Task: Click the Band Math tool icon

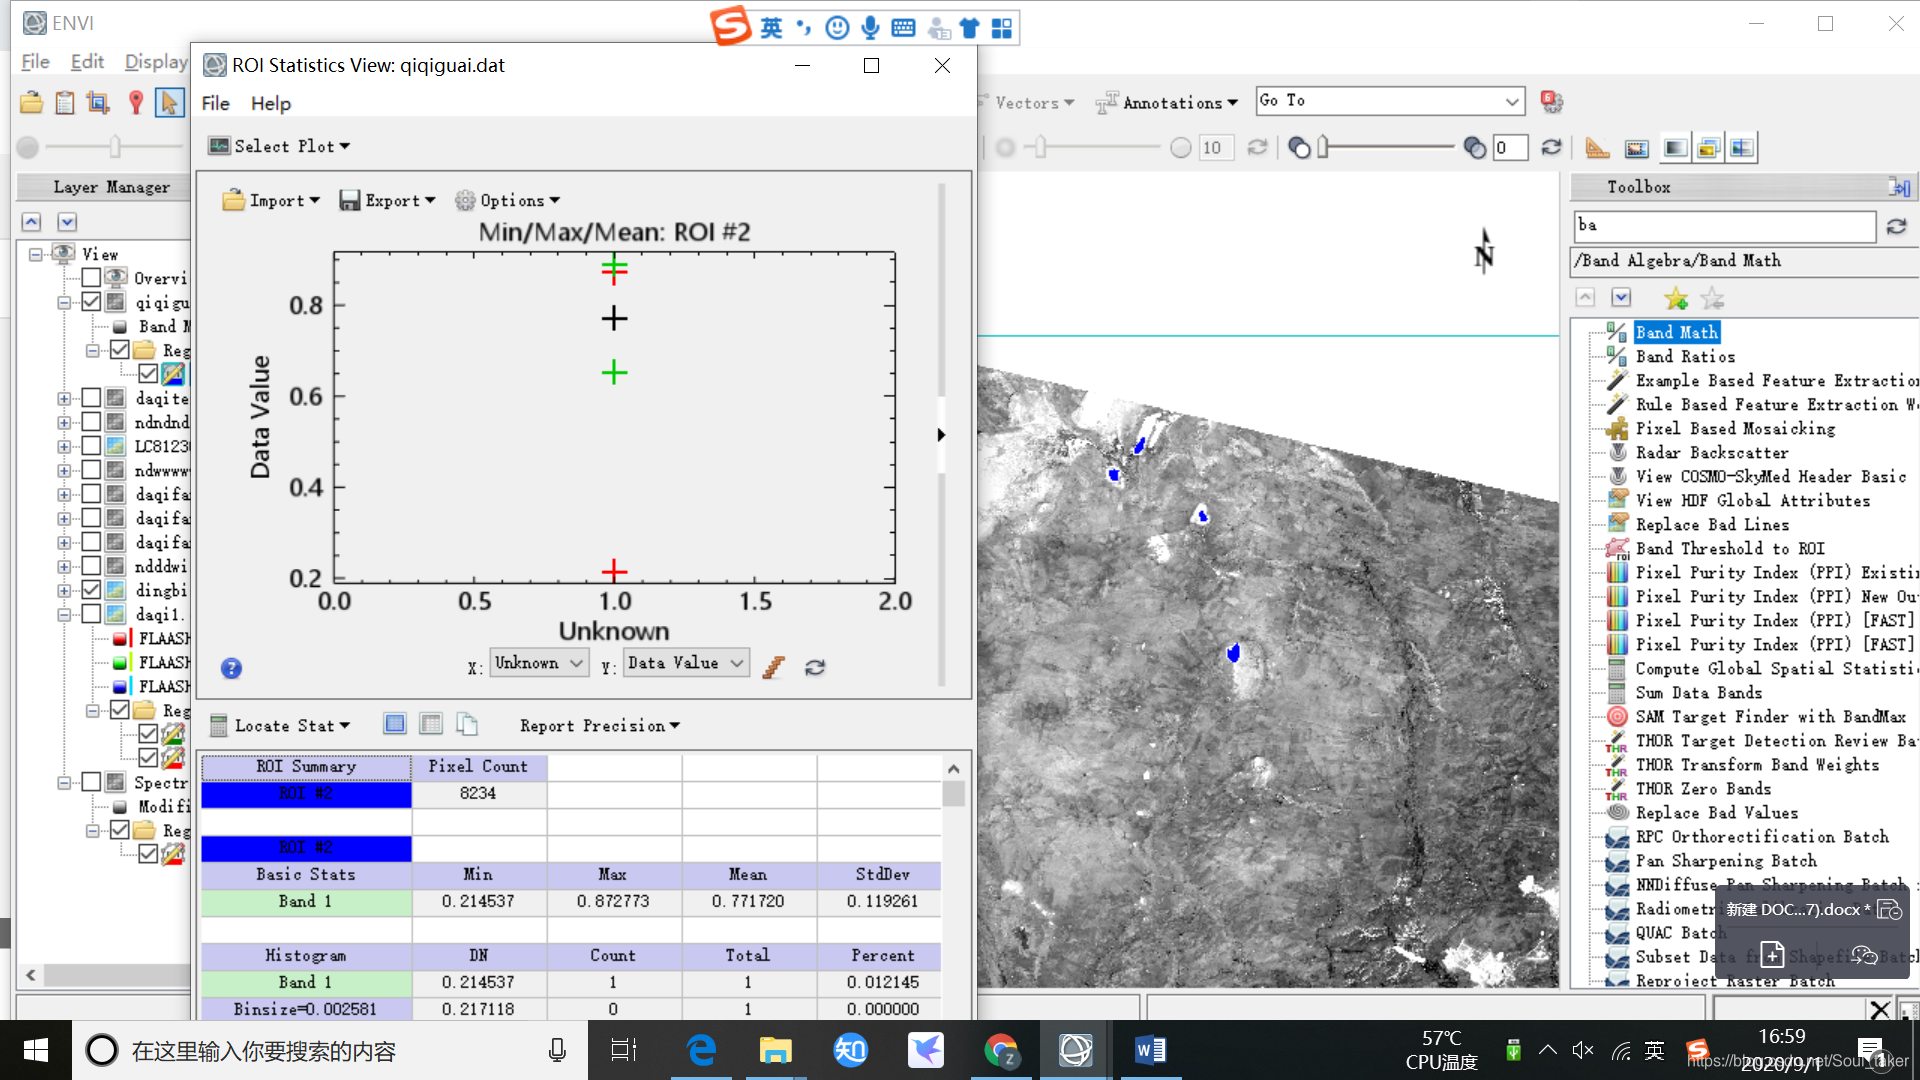Action: click(x=1615, y=331)
